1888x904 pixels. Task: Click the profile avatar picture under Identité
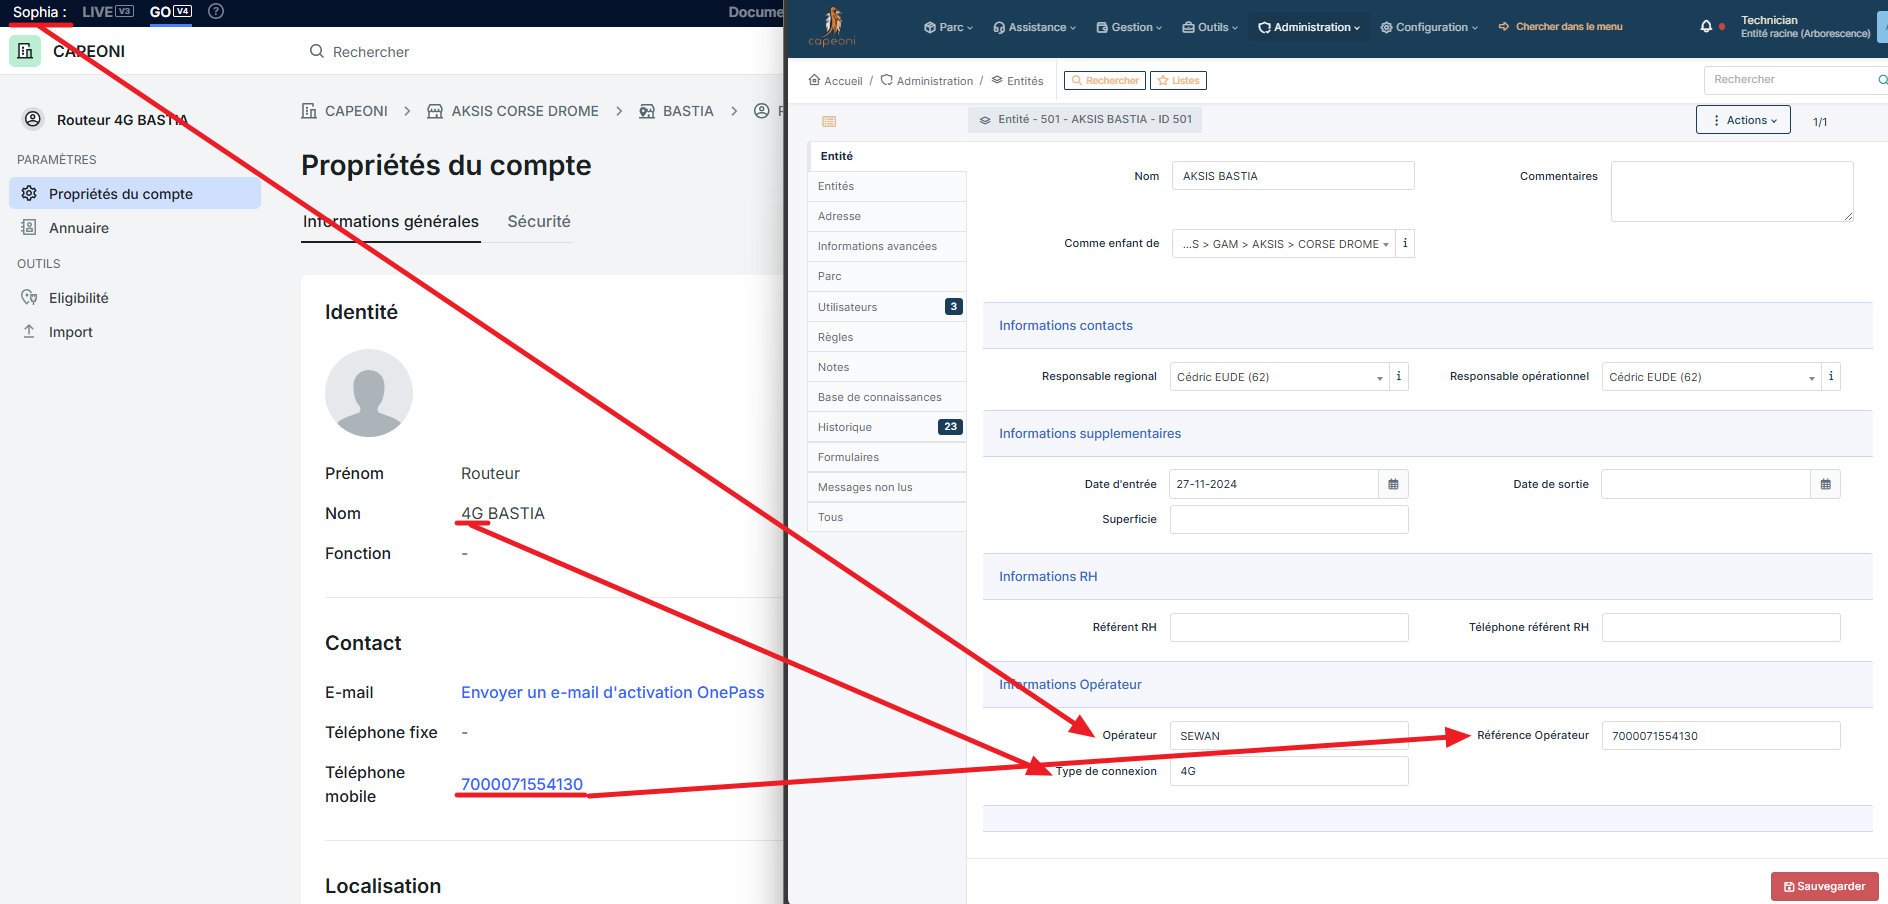pyautogui.click(x=369, y=393)
